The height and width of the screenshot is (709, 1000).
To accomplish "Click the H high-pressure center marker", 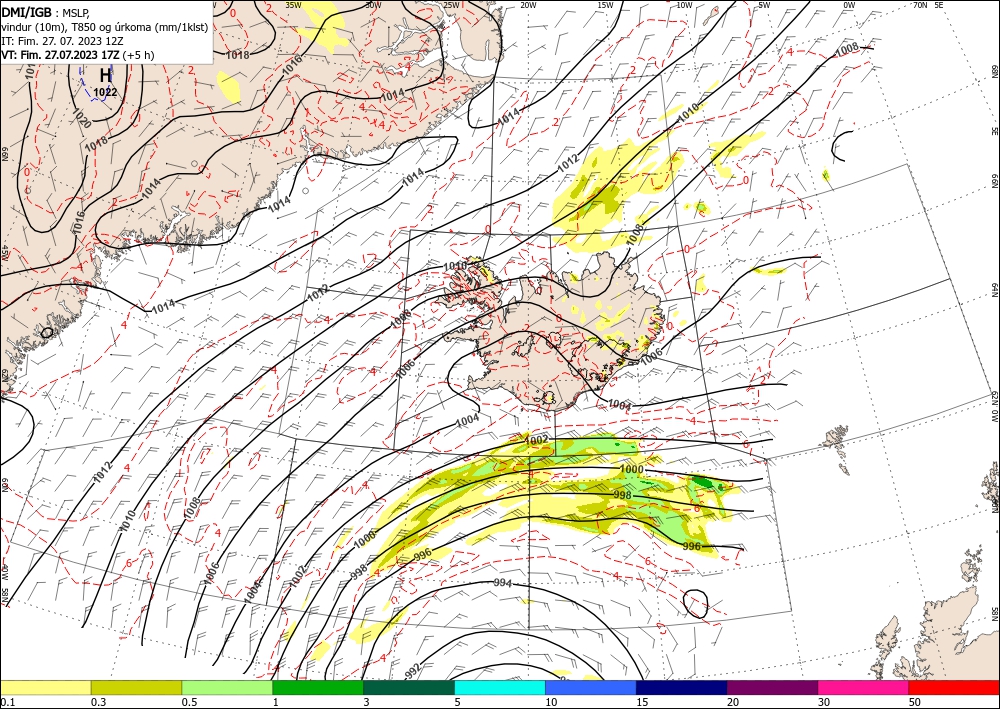I will tap(105, 75).
